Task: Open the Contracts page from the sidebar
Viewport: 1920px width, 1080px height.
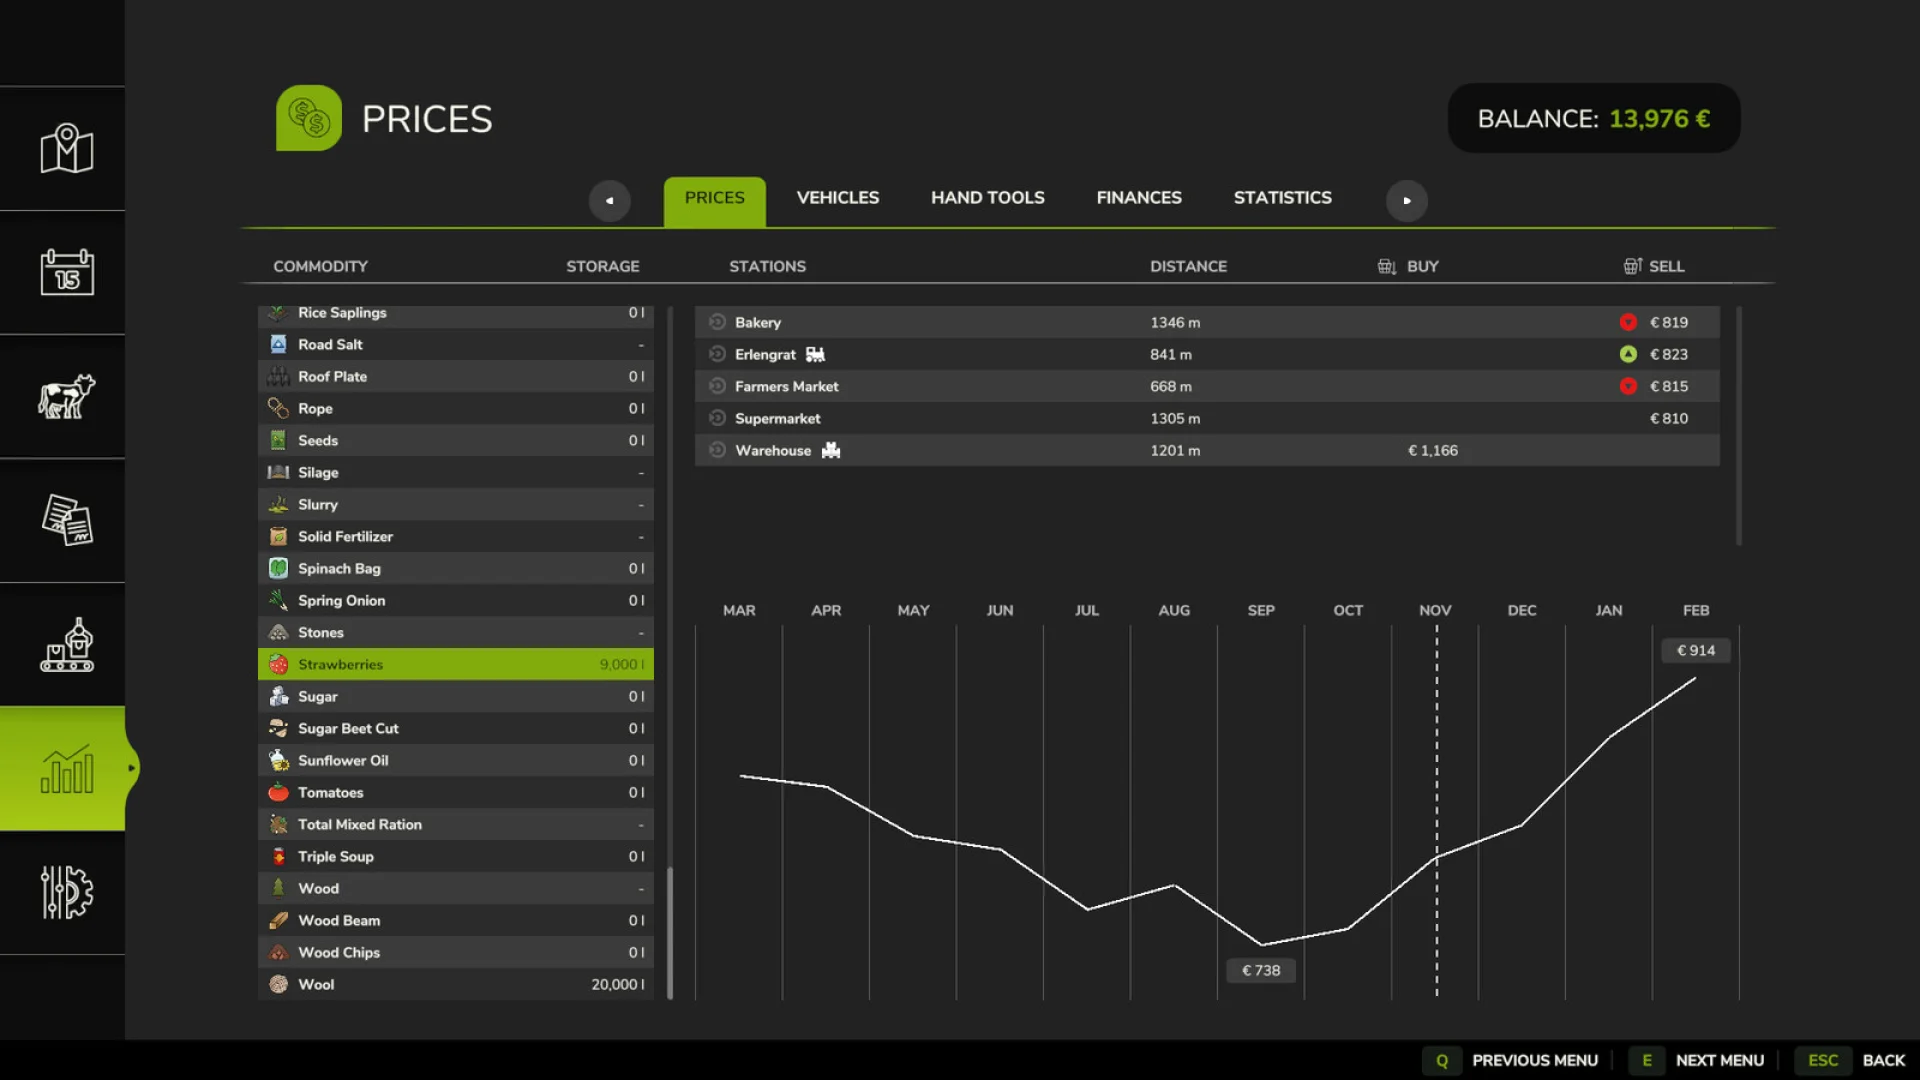Action: coord(63,521)
